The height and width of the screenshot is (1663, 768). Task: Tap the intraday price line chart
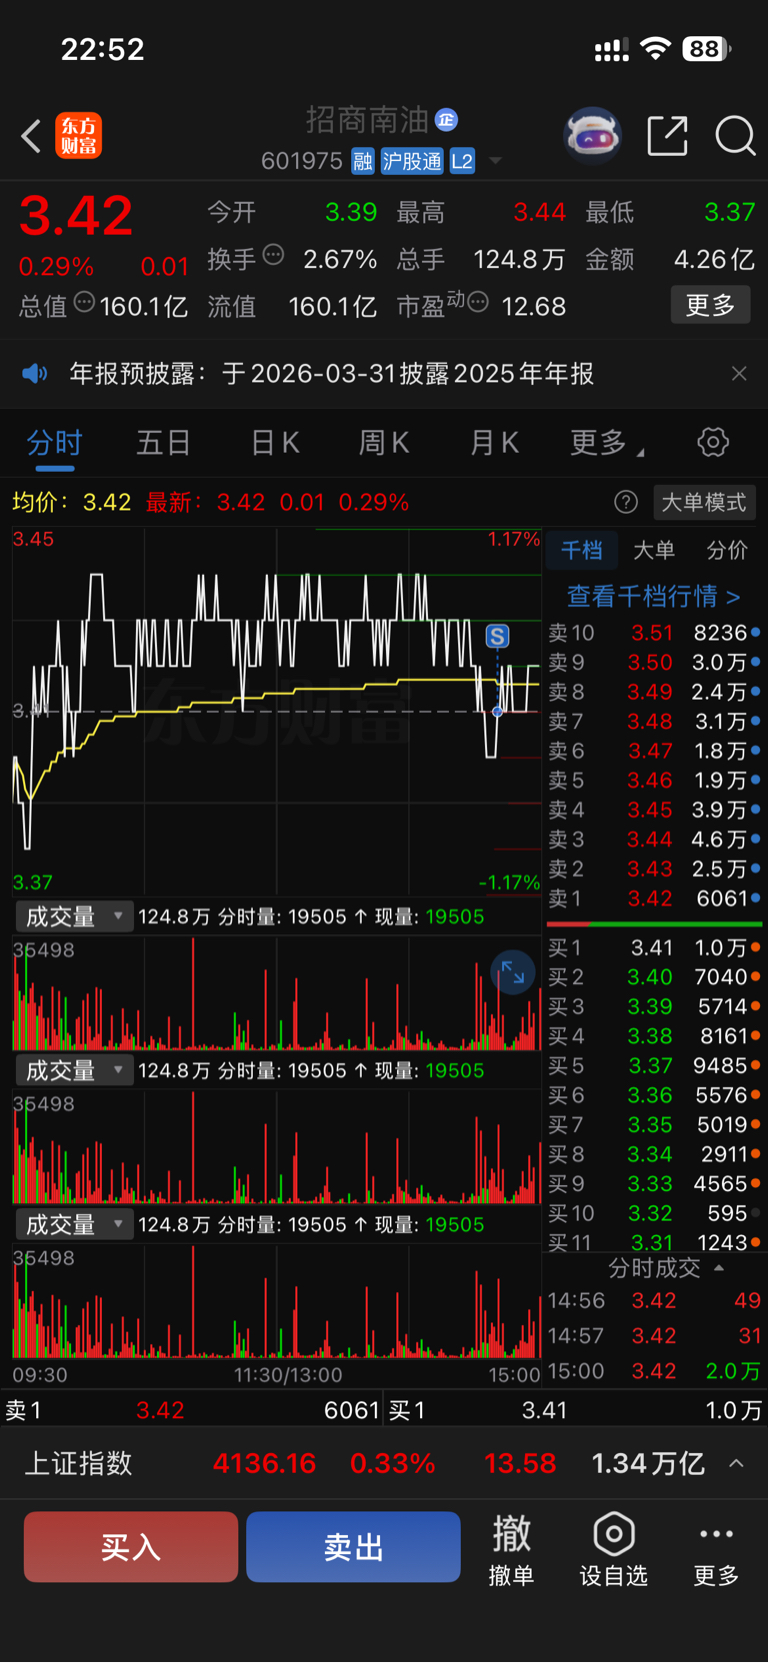point(277,711)
